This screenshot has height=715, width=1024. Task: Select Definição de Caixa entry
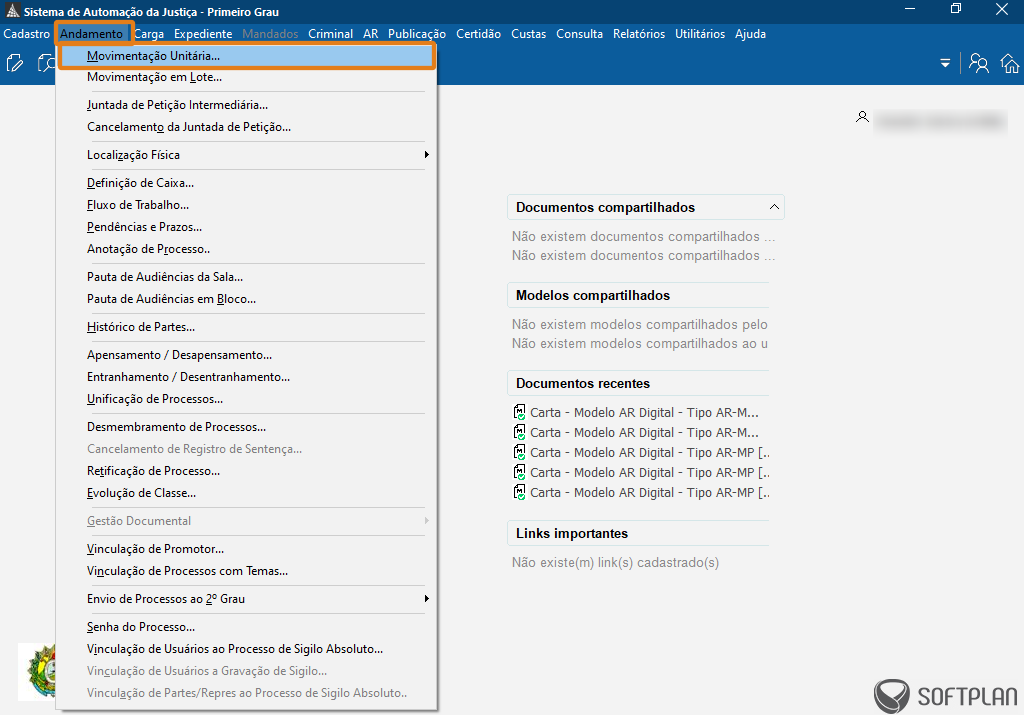[x=247, y=183]
